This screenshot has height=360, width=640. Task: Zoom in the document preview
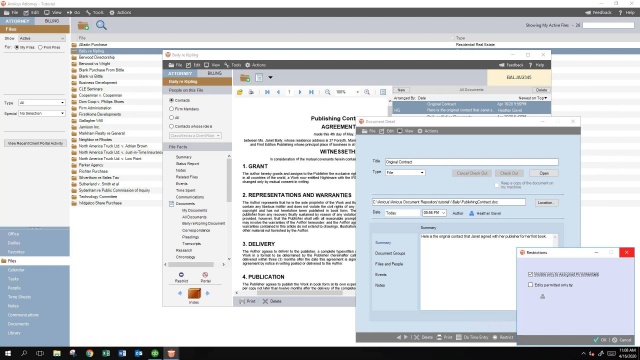point(367,92)
